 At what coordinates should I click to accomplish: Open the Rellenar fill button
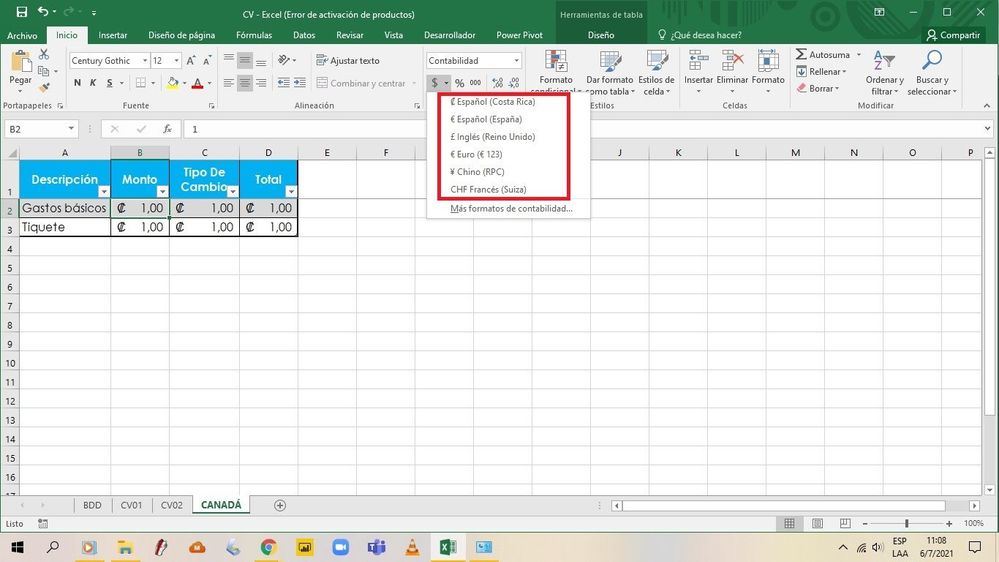tap(821, 72)
